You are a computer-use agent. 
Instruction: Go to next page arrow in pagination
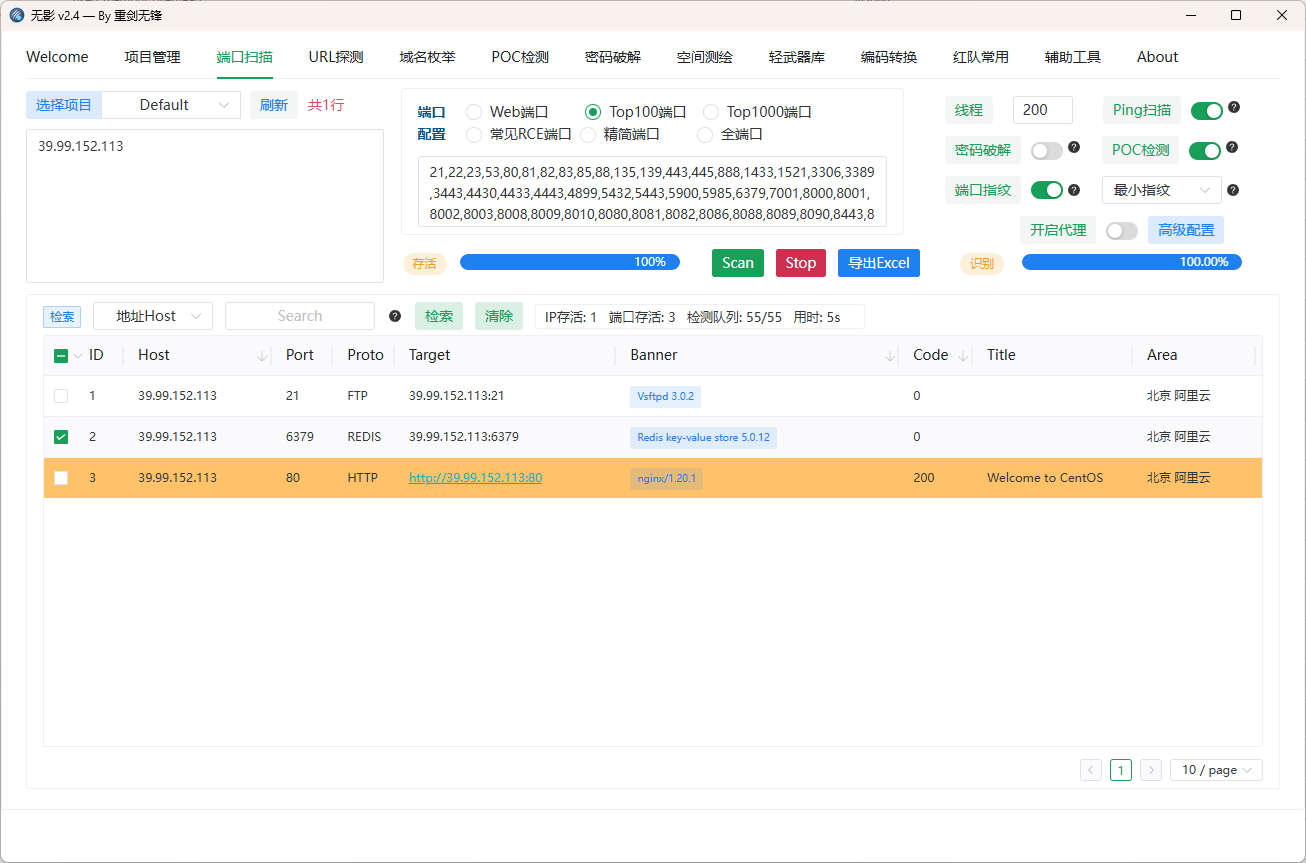[1151, 770]
